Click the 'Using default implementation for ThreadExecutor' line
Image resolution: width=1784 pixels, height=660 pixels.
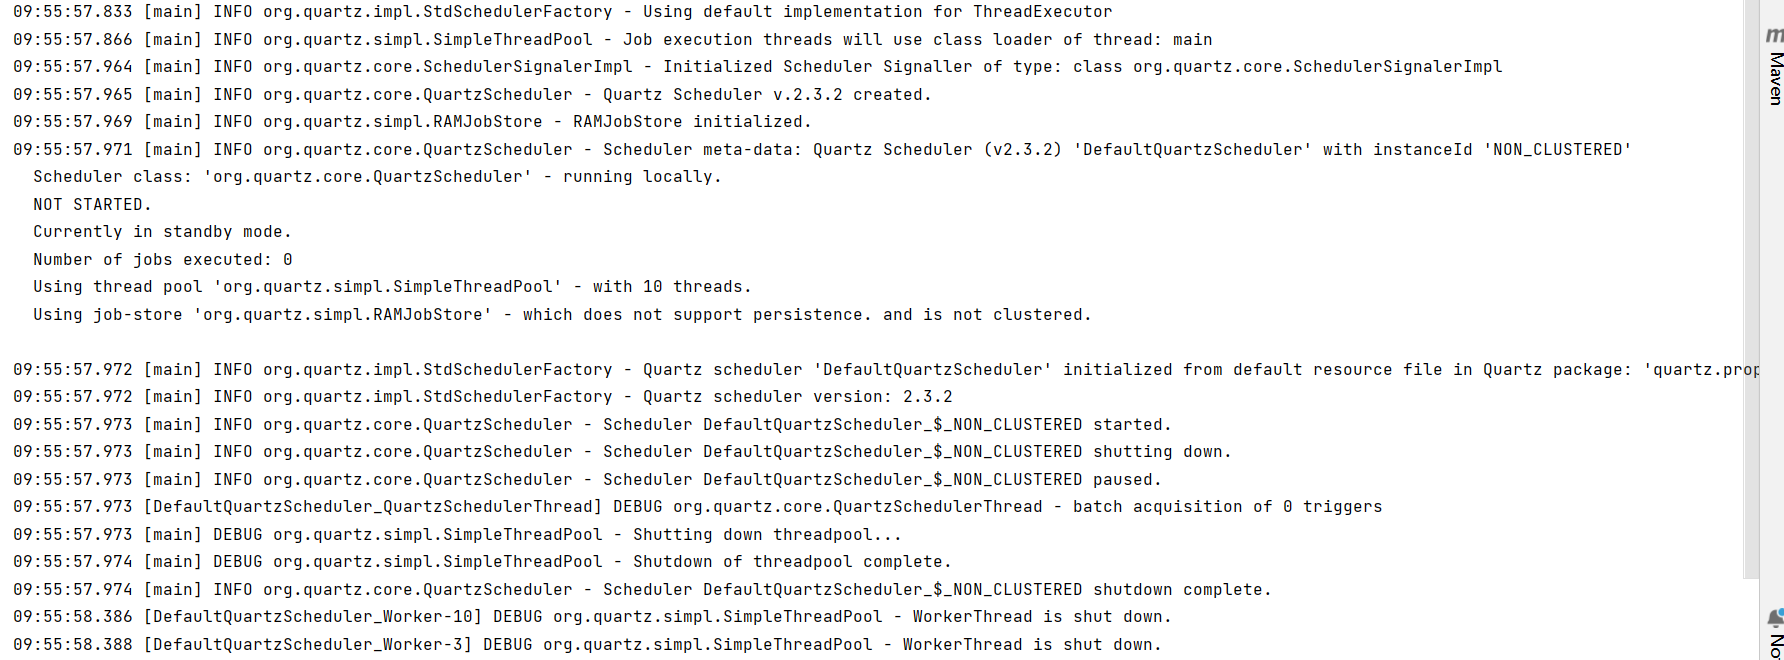pyautogui.click(x=562, y=12)
